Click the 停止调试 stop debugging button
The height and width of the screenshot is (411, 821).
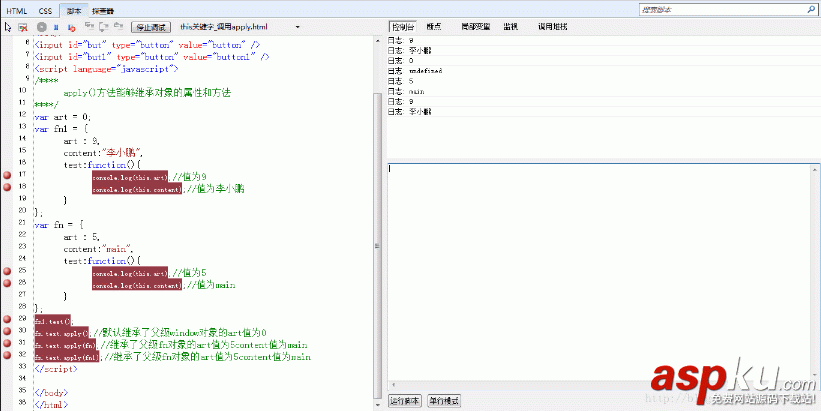pos(151,27)
